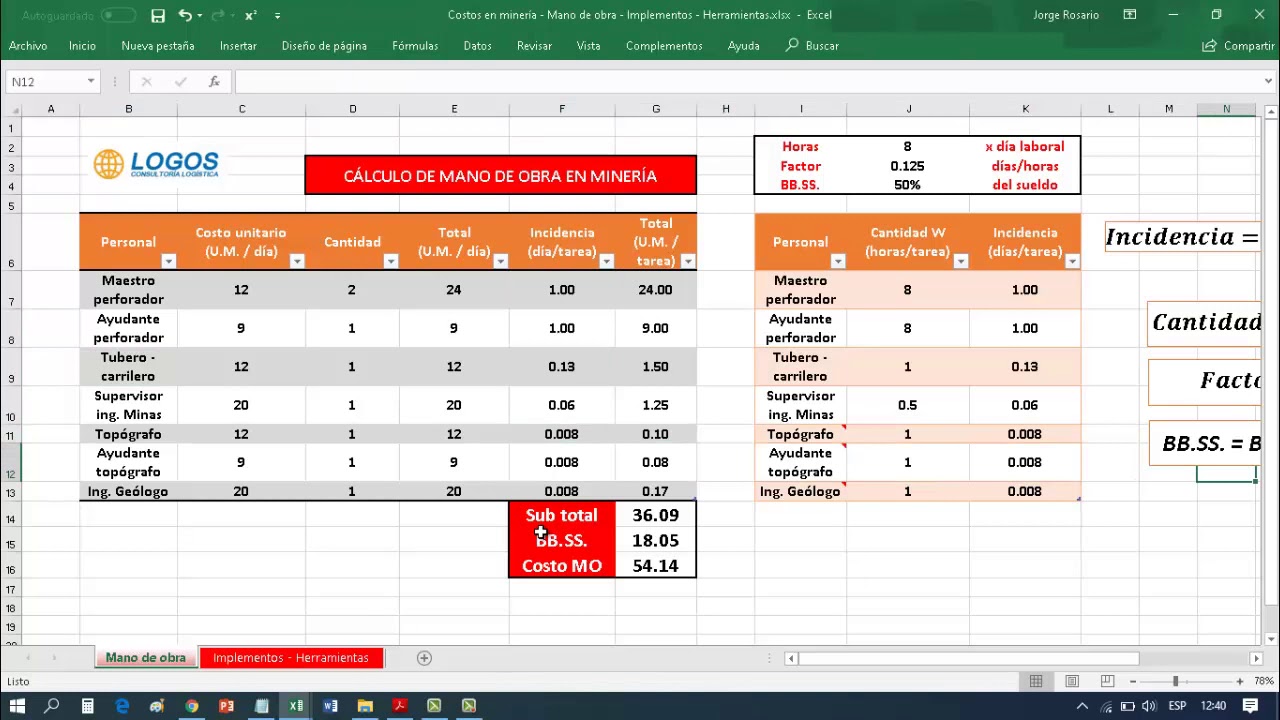Switch to Page Layout view
The height and width of the screenshot is (720, 1280).
(1072, 682)
